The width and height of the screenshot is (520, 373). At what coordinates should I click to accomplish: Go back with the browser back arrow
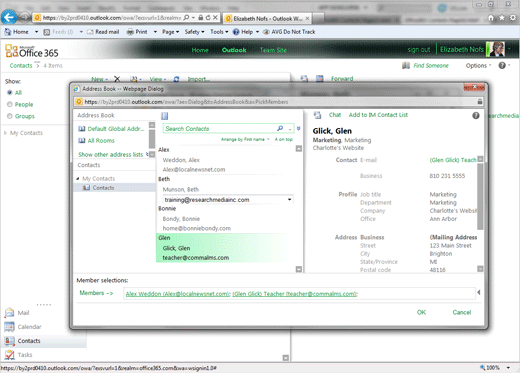tap(9, 17)
